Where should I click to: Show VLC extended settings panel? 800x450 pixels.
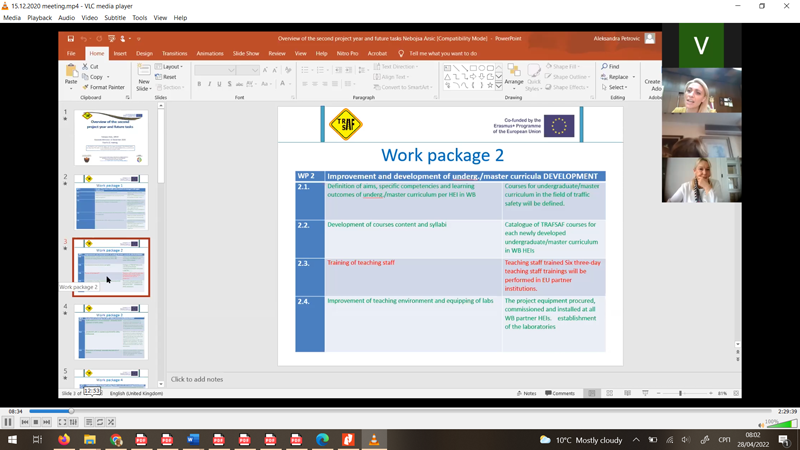tap(73, 422)
